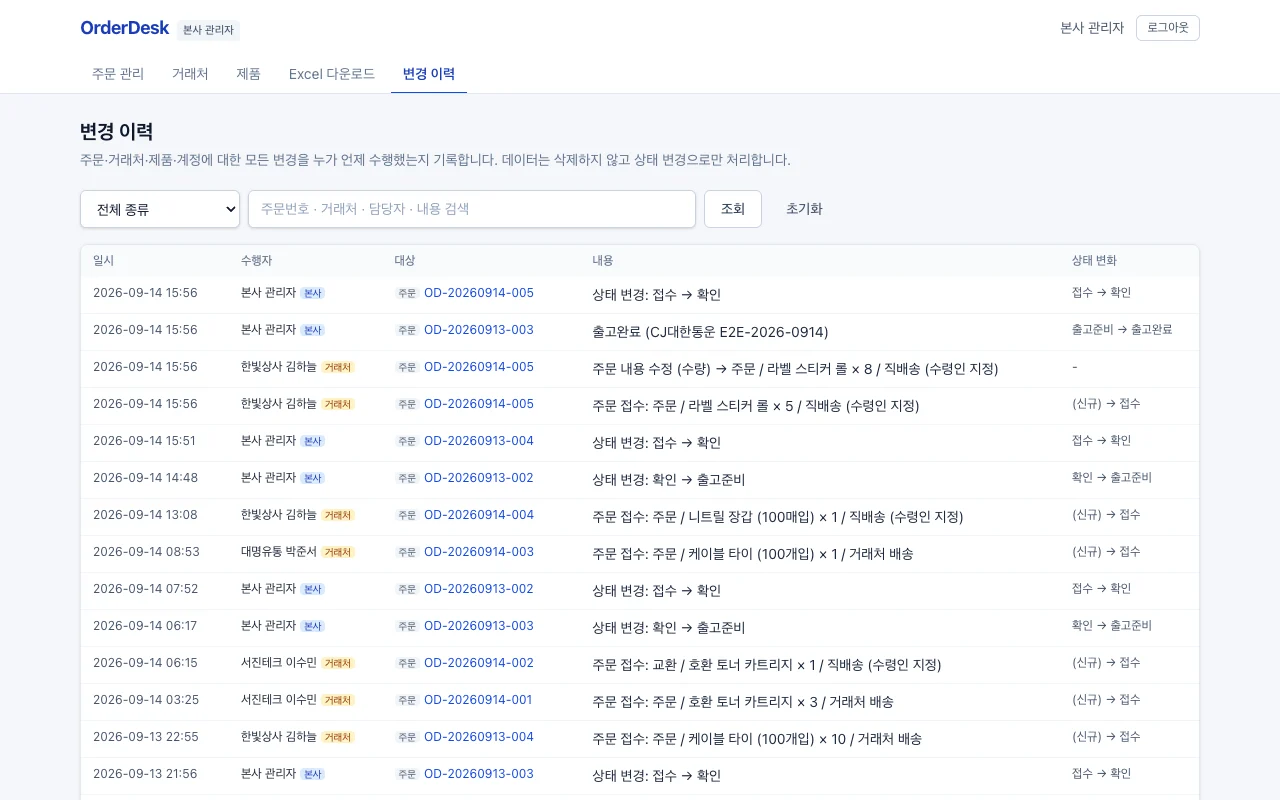Click the timestamp 2026-09-14 08:53
This screenshot has width=1280, height=800.
coord(146,552)
